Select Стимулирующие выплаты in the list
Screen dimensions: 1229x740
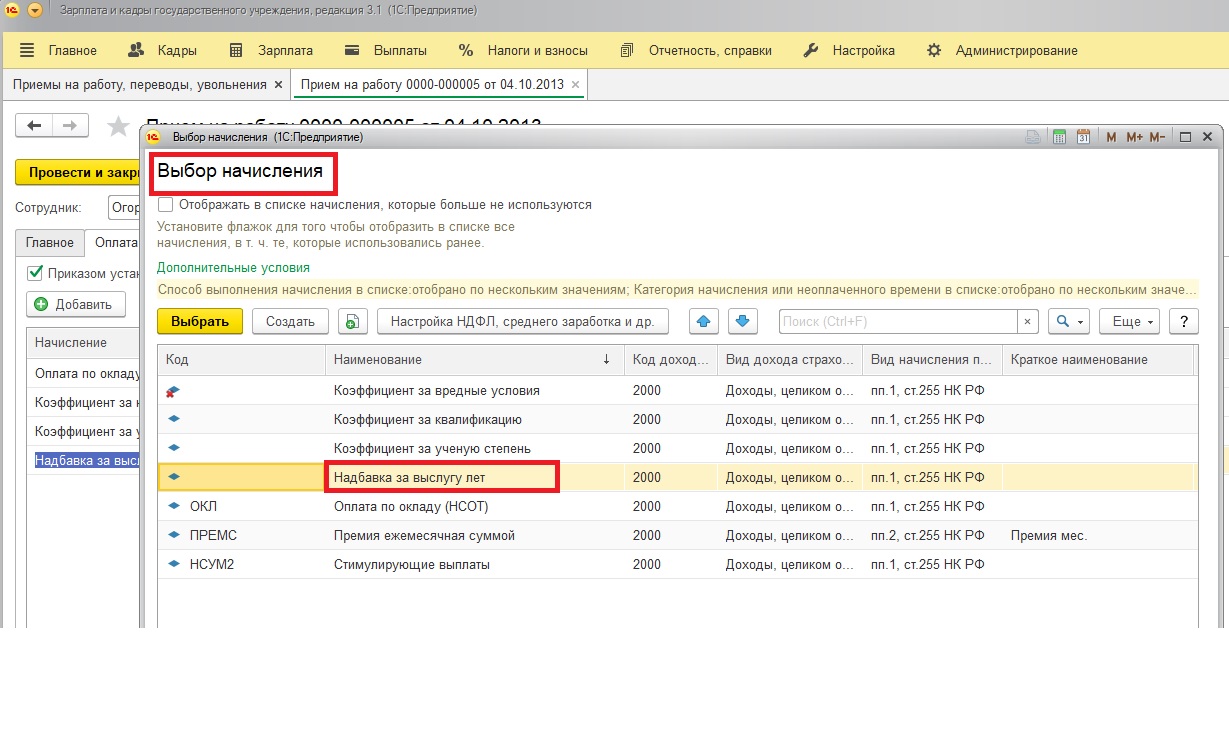[412, 564]
